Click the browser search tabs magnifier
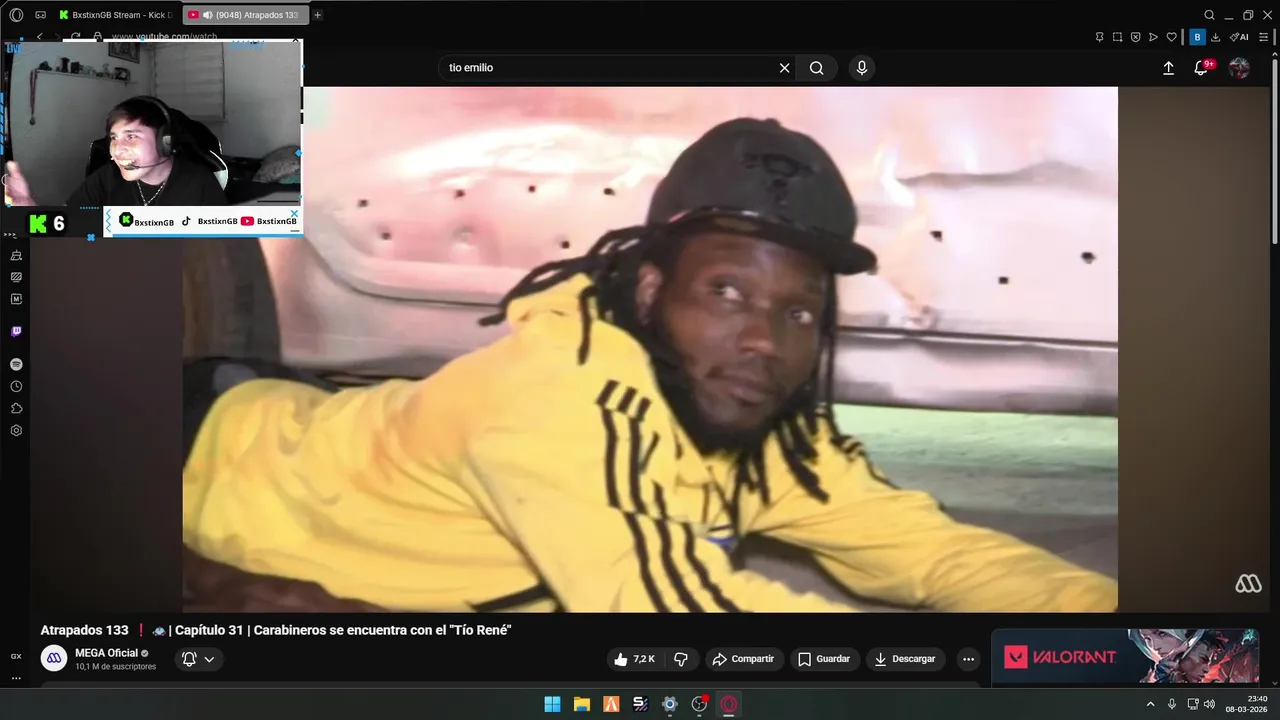This screenshot has height=720, width=1280. point(1209,15)
